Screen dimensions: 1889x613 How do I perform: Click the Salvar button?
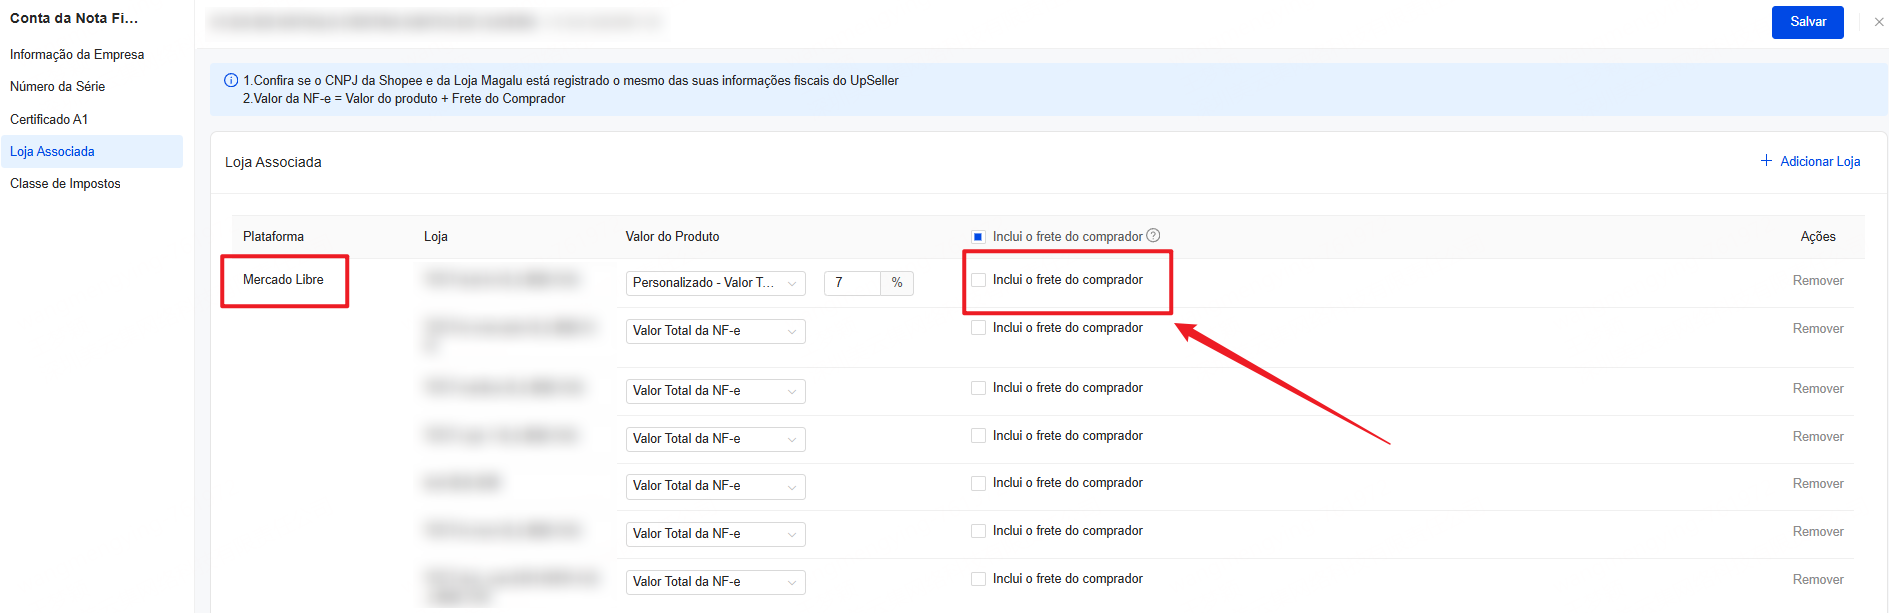click(1807, 22)
